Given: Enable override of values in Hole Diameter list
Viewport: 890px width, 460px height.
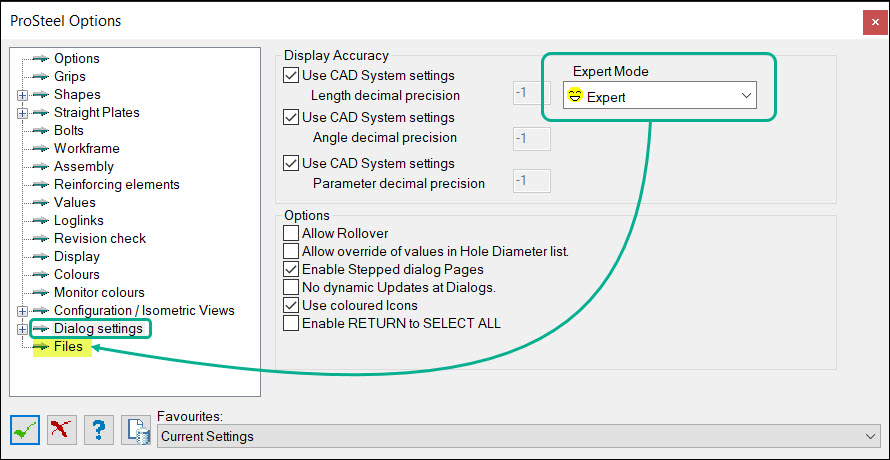Looking at the screenshot, I should click(x=291, y=251).
